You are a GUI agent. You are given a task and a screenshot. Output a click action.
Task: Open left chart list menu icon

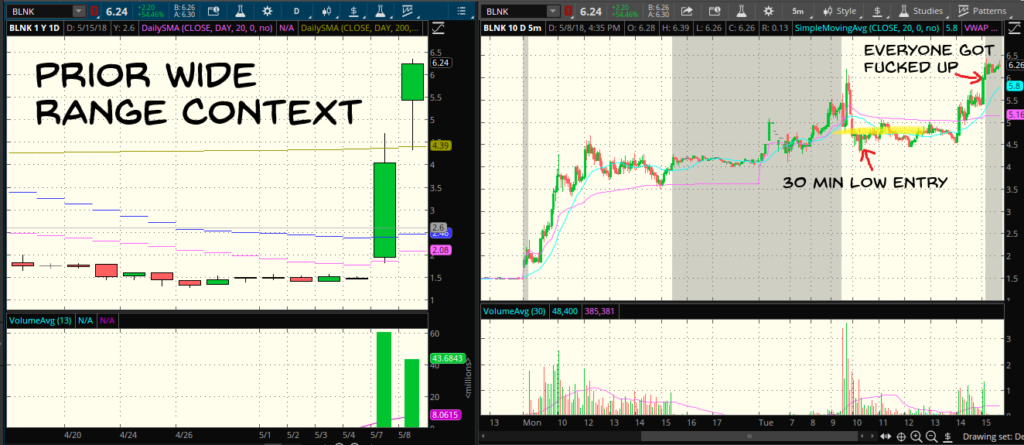point(462,11)
